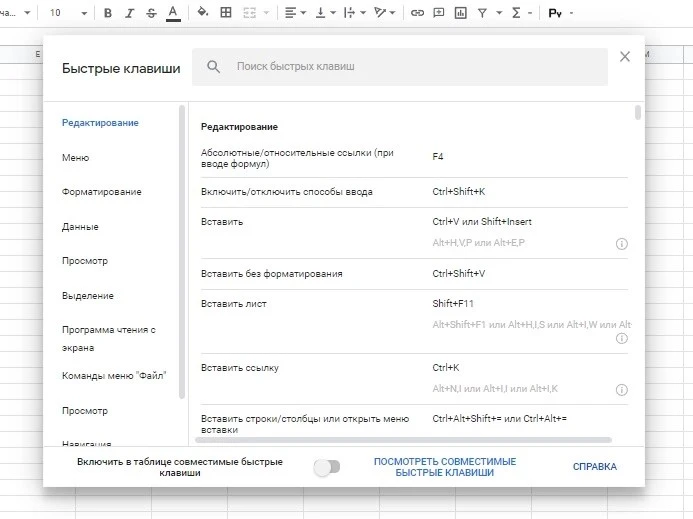Apply italic formatting from toolbar
693x519 pixels.
click(x=129, y=13)
